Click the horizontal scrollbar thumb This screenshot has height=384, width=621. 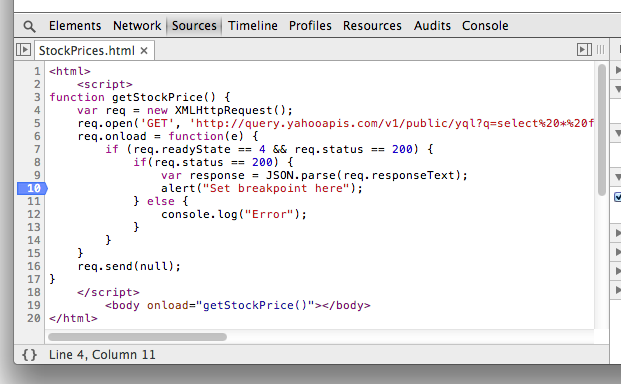(x=137, y=337)
